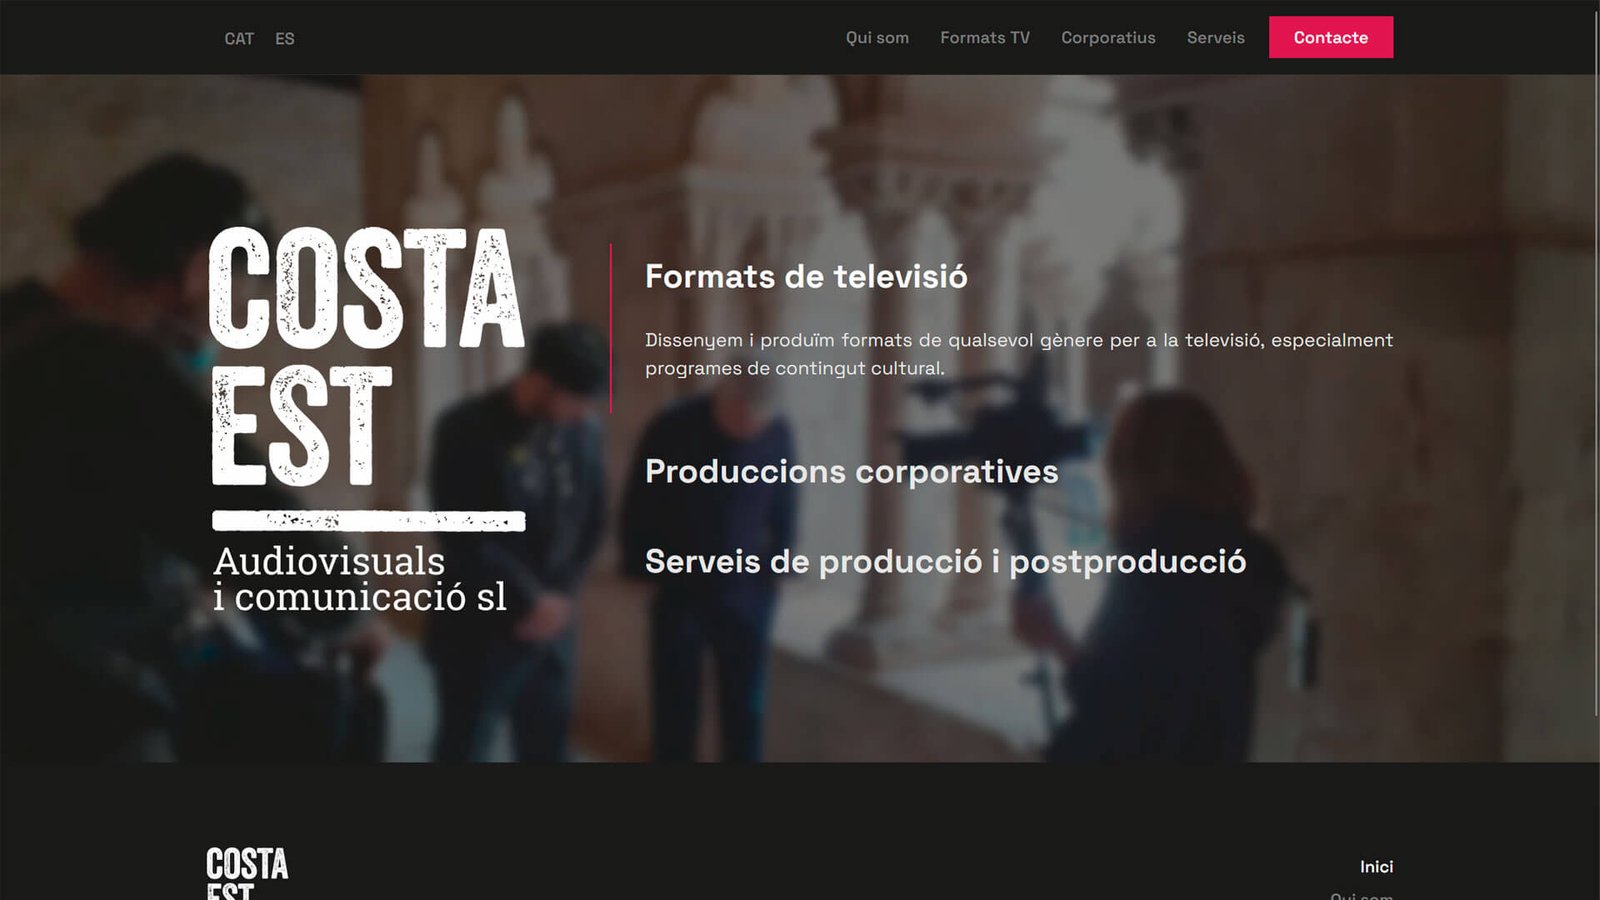Open Qui som in the top navigation
Image resolution: width=1600 pixels, height=900 pixels.
point(877,38)
